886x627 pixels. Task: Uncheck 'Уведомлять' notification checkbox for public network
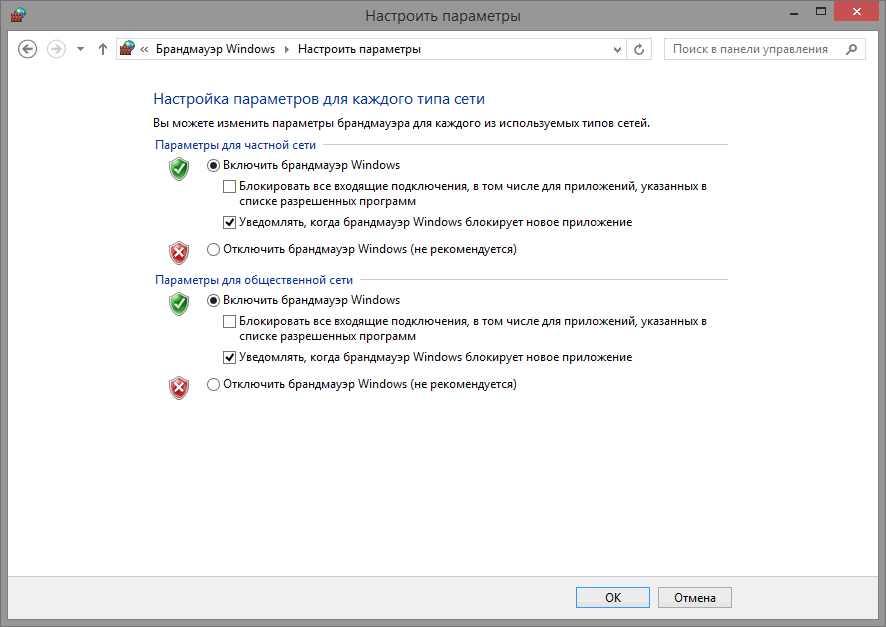click(x=230, y=357)
